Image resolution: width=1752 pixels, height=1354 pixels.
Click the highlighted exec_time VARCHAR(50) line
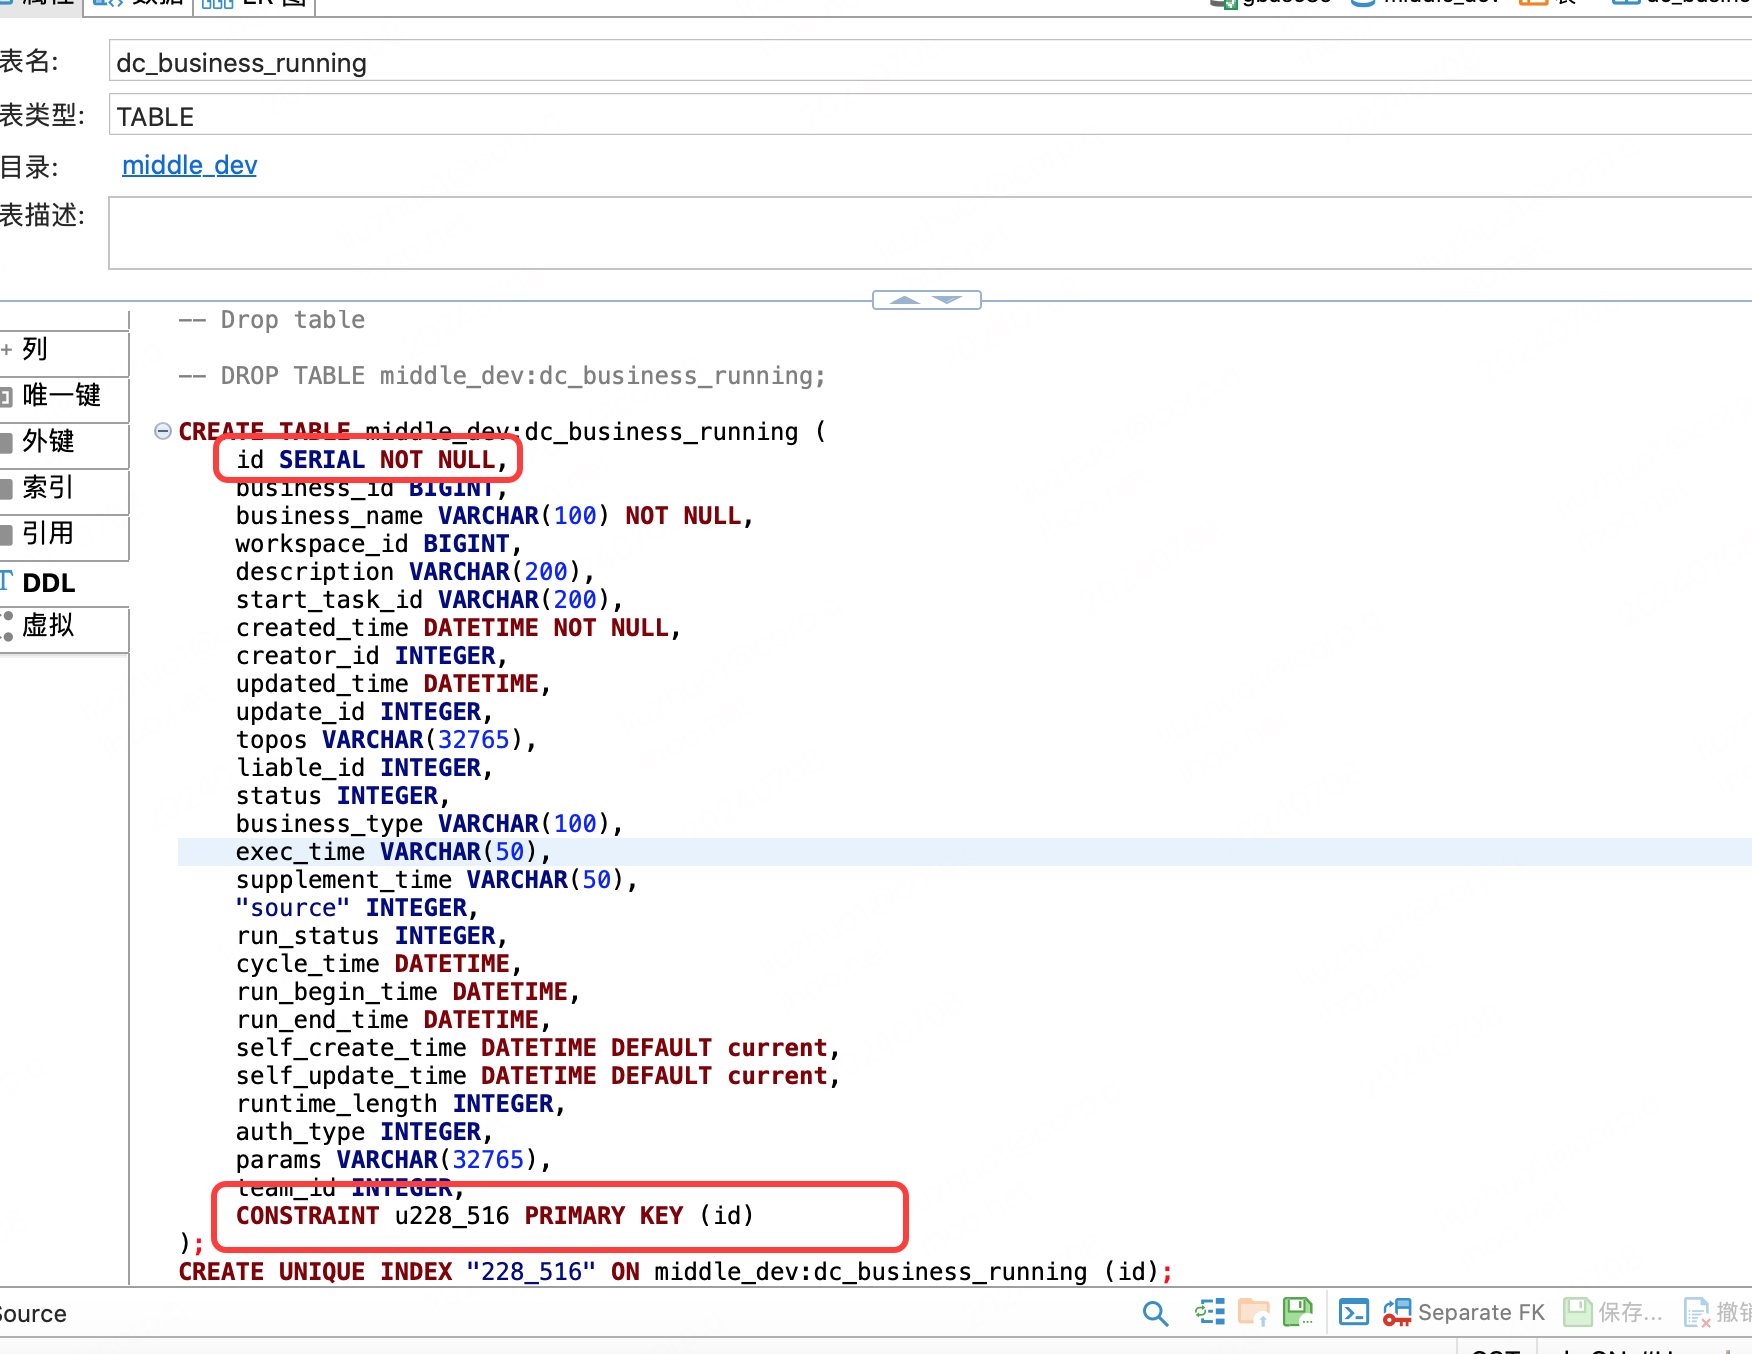coord(394,852)
